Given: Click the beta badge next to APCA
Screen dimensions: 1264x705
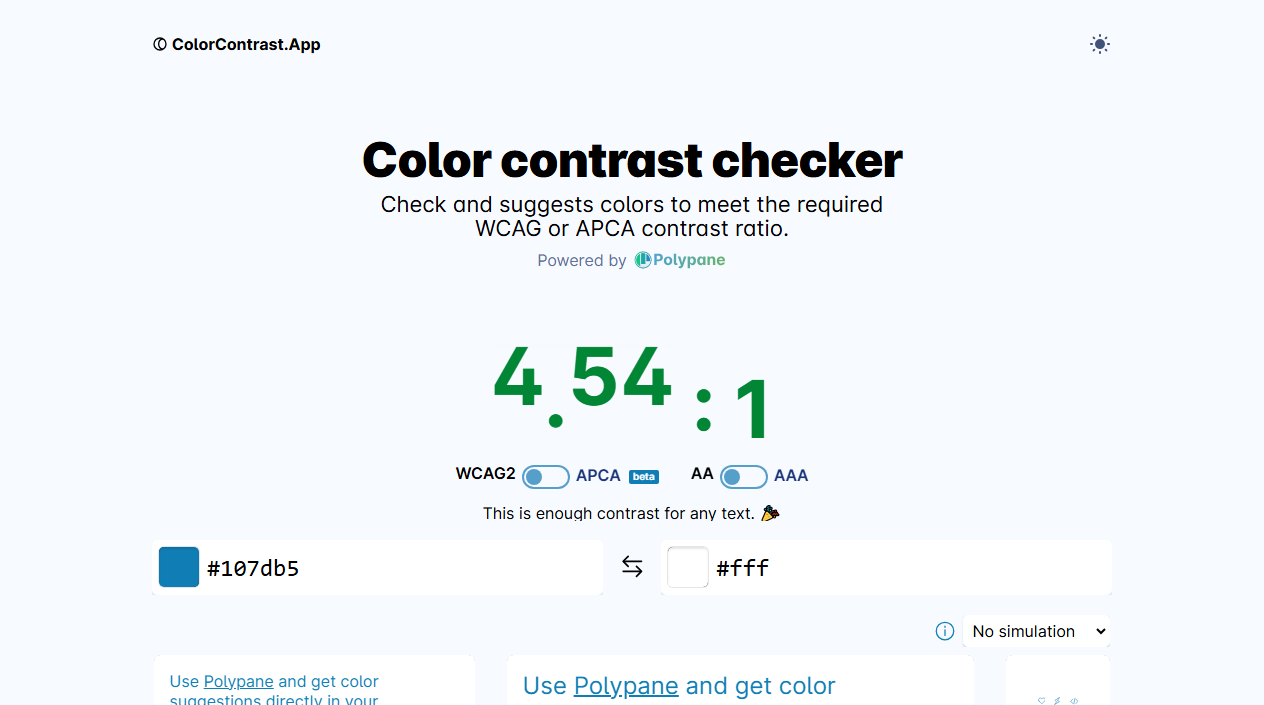Looking at the screenshot, I should tap(644, 476).
